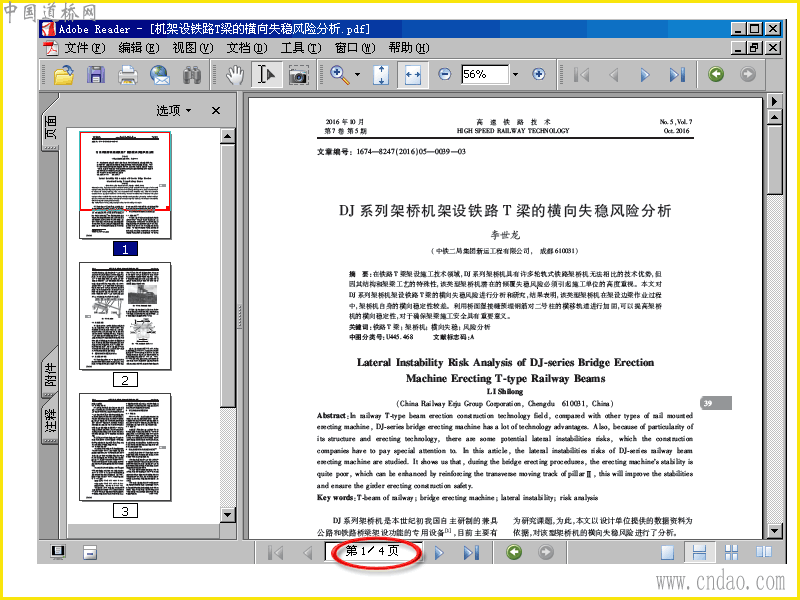Click the document scrollbar down arrow

[x=775, y=531]
